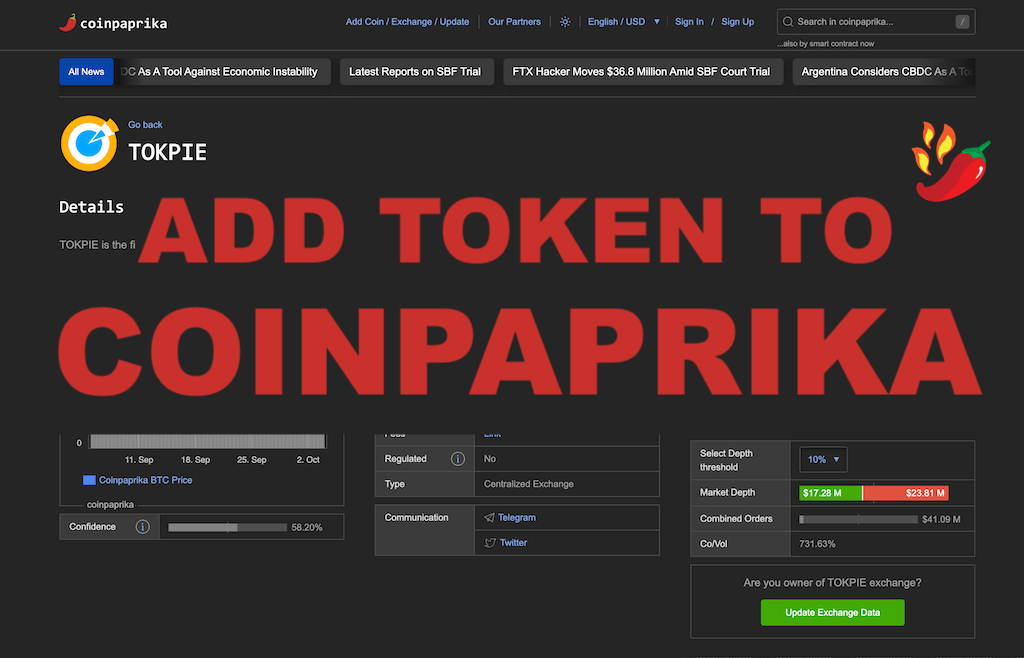Viewport: 1024px width, 658px height.
Task: Click the green $17.28 M depth bar
Action: [x=830, y=493]
